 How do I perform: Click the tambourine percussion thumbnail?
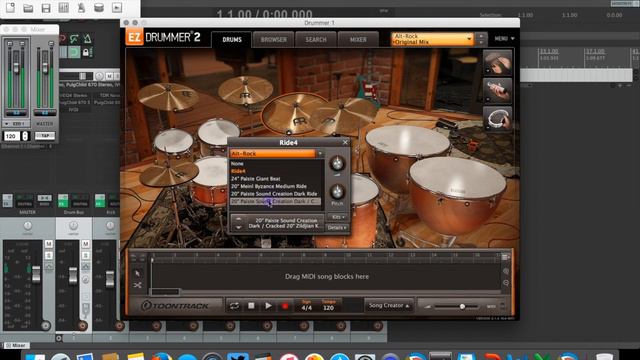click(497, 118)
